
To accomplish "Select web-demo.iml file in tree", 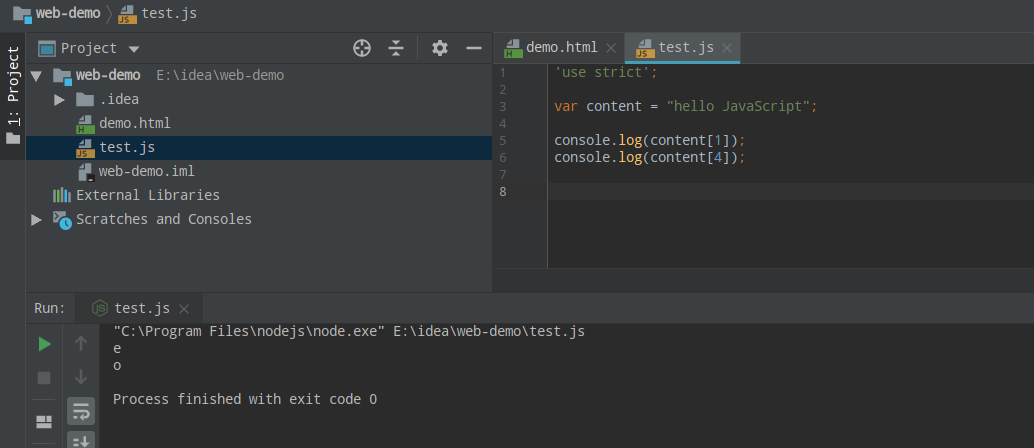I will coord(146,172).
